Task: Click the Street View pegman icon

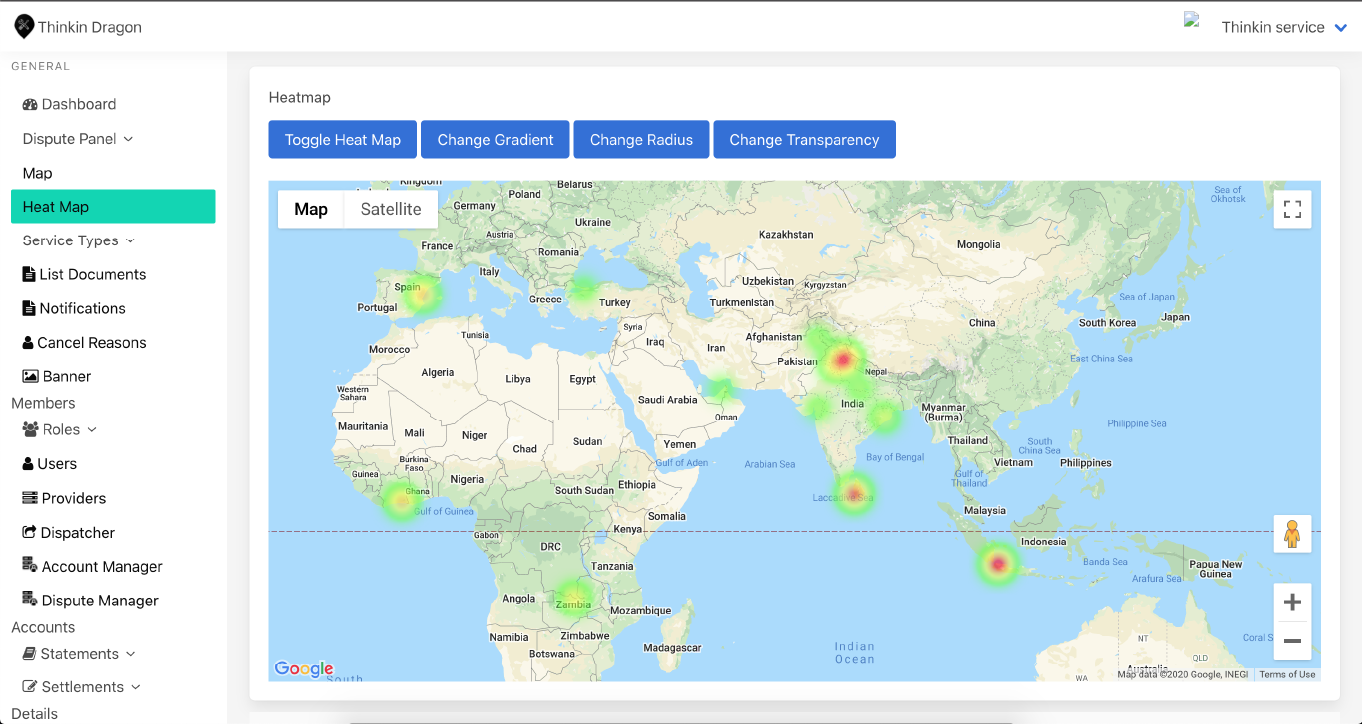Action: (1292, 534)
